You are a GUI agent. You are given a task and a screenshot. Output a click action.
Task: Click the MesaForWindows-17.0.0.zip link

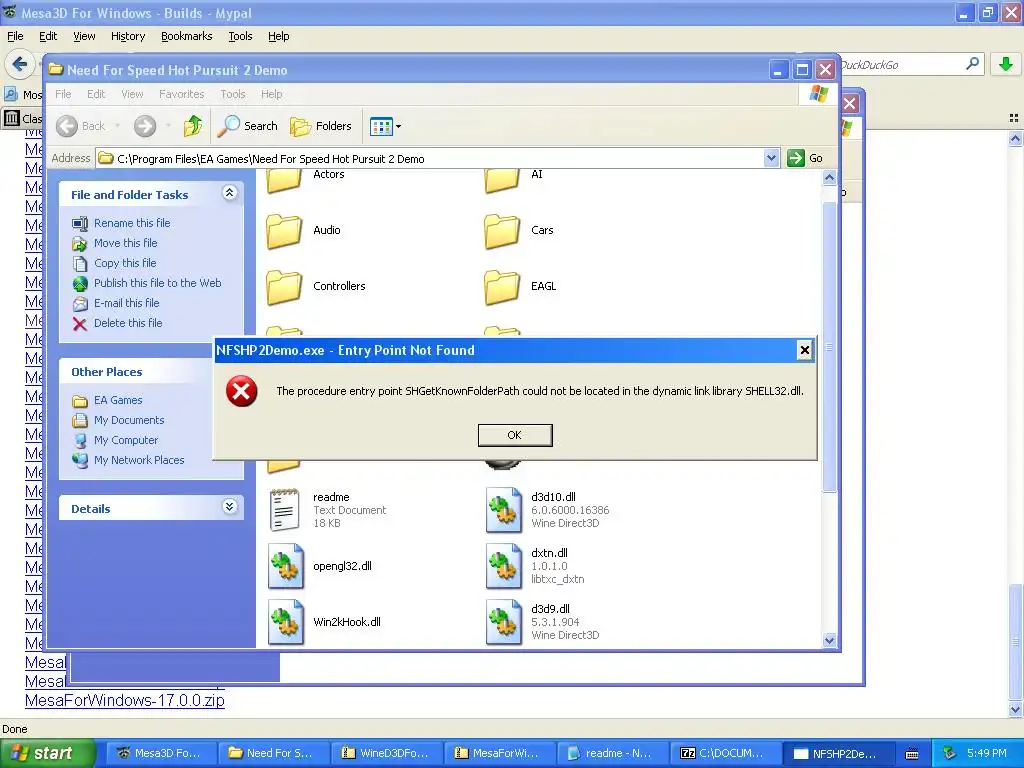[x=125, y=700]
